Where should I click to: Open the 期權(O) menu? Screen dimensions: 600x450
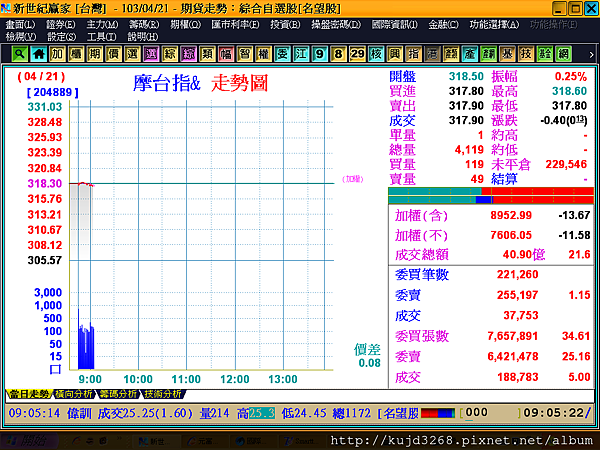click(x=185, y=24)
